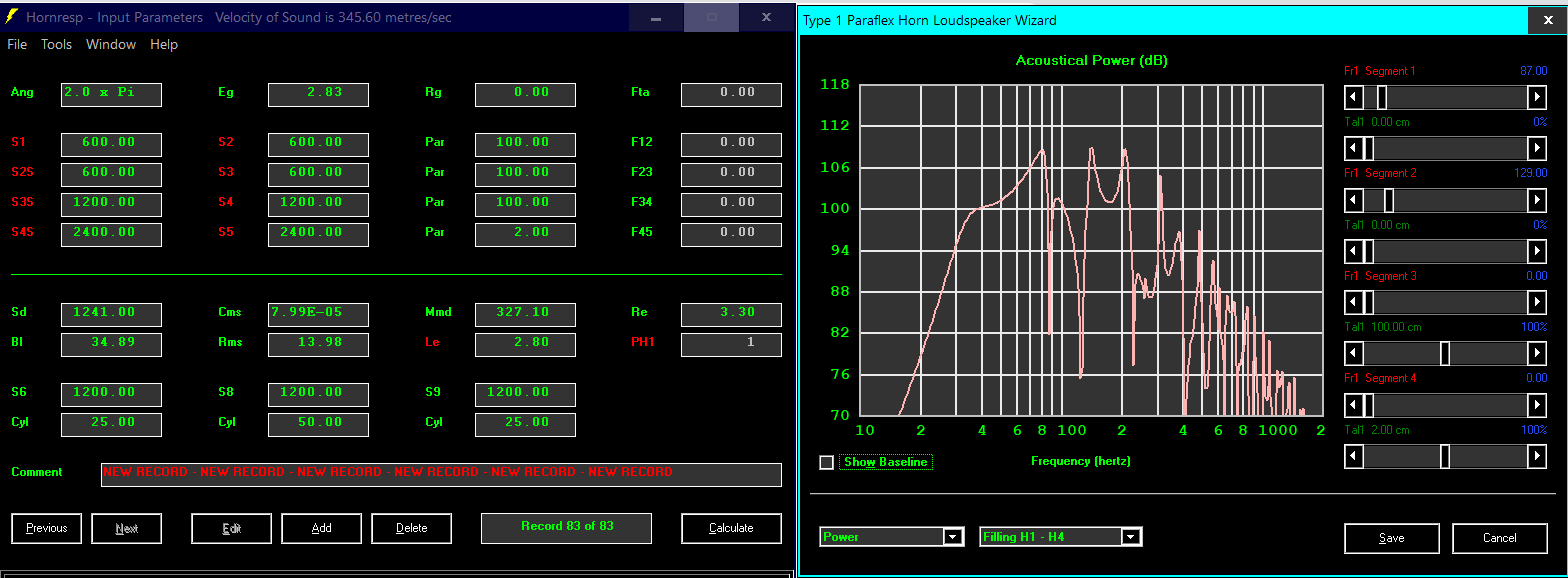1568x578 pixels.
Task: Click left arrow of Segment 1 Tal1 slider
Action: point(1354,148)
